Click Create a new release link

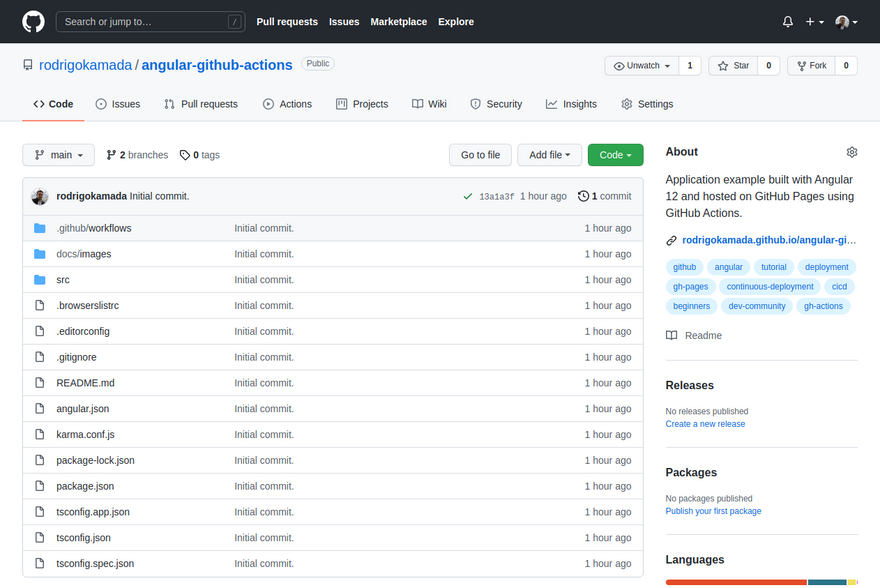coord(705,424)
